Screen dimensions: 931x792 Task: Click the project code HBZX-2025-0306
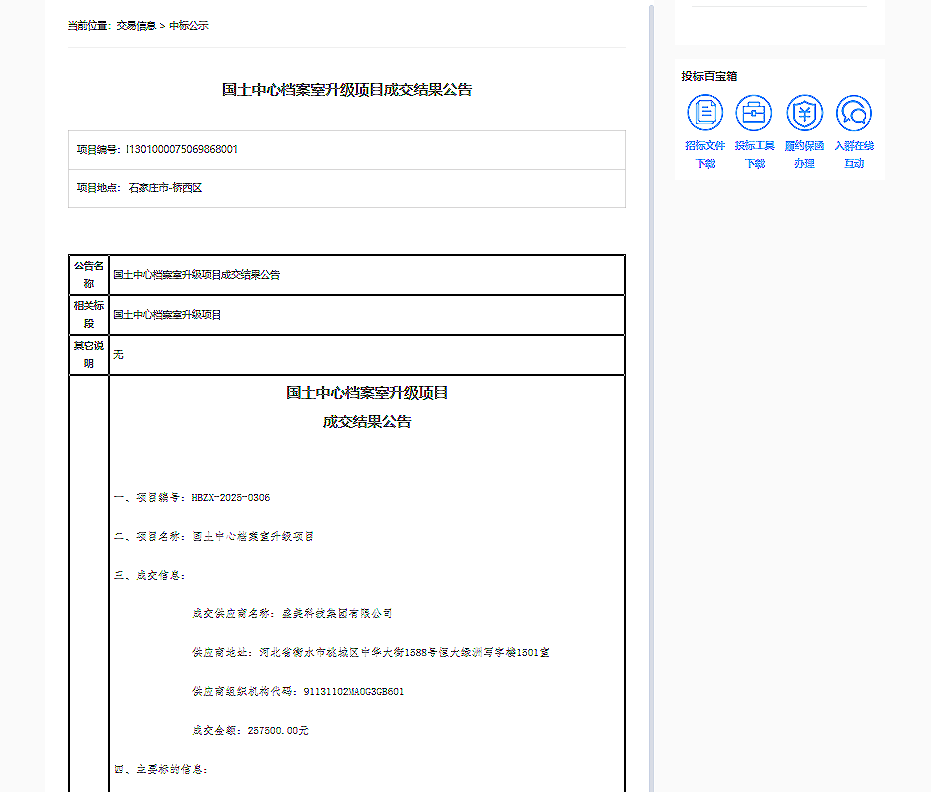point(230,498)
